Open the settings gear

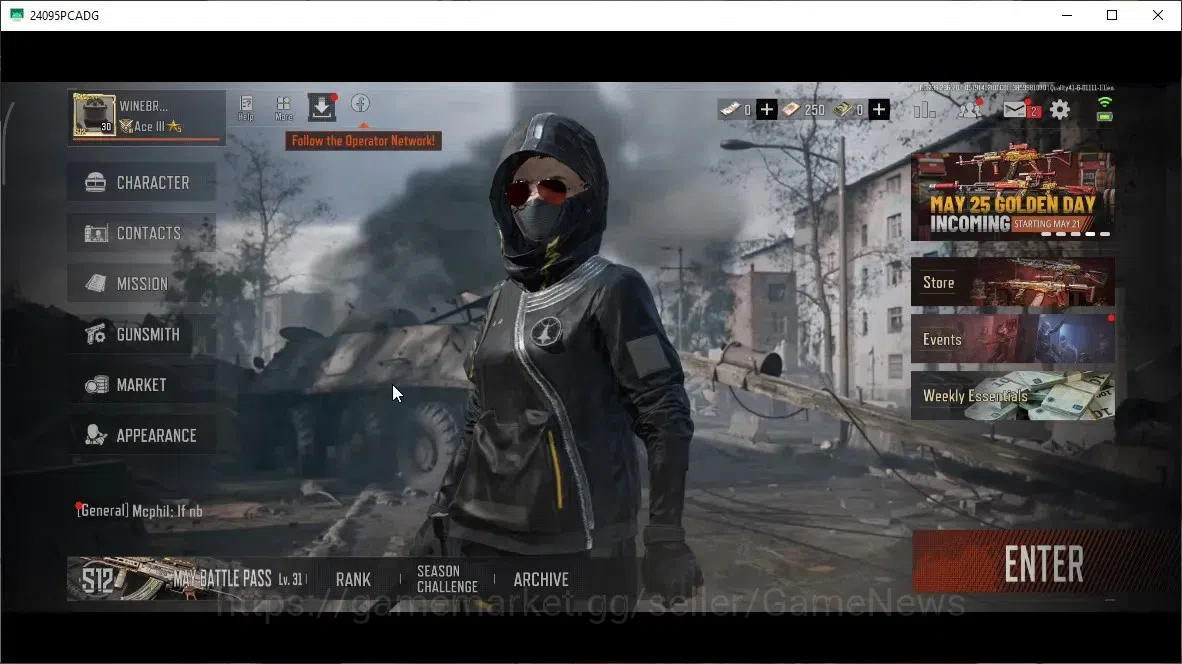1060,110
